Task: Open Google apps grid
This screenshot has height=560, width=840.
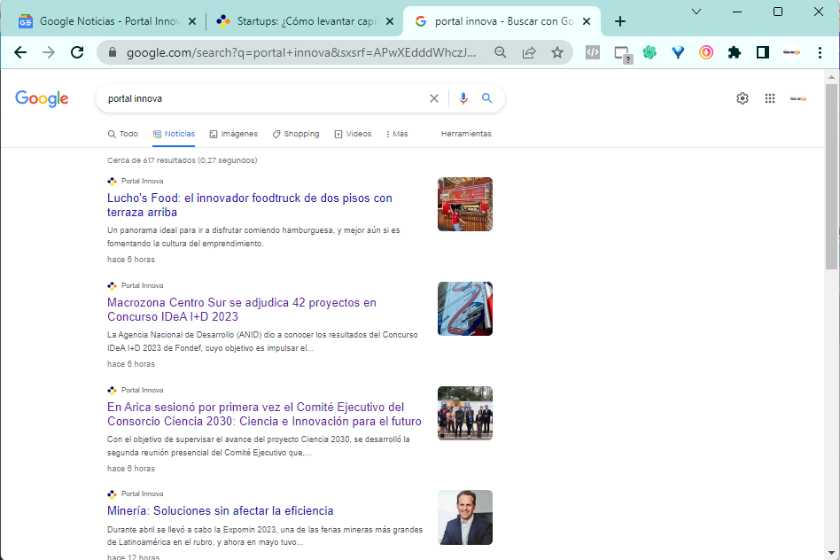Action: pos(770,98)
